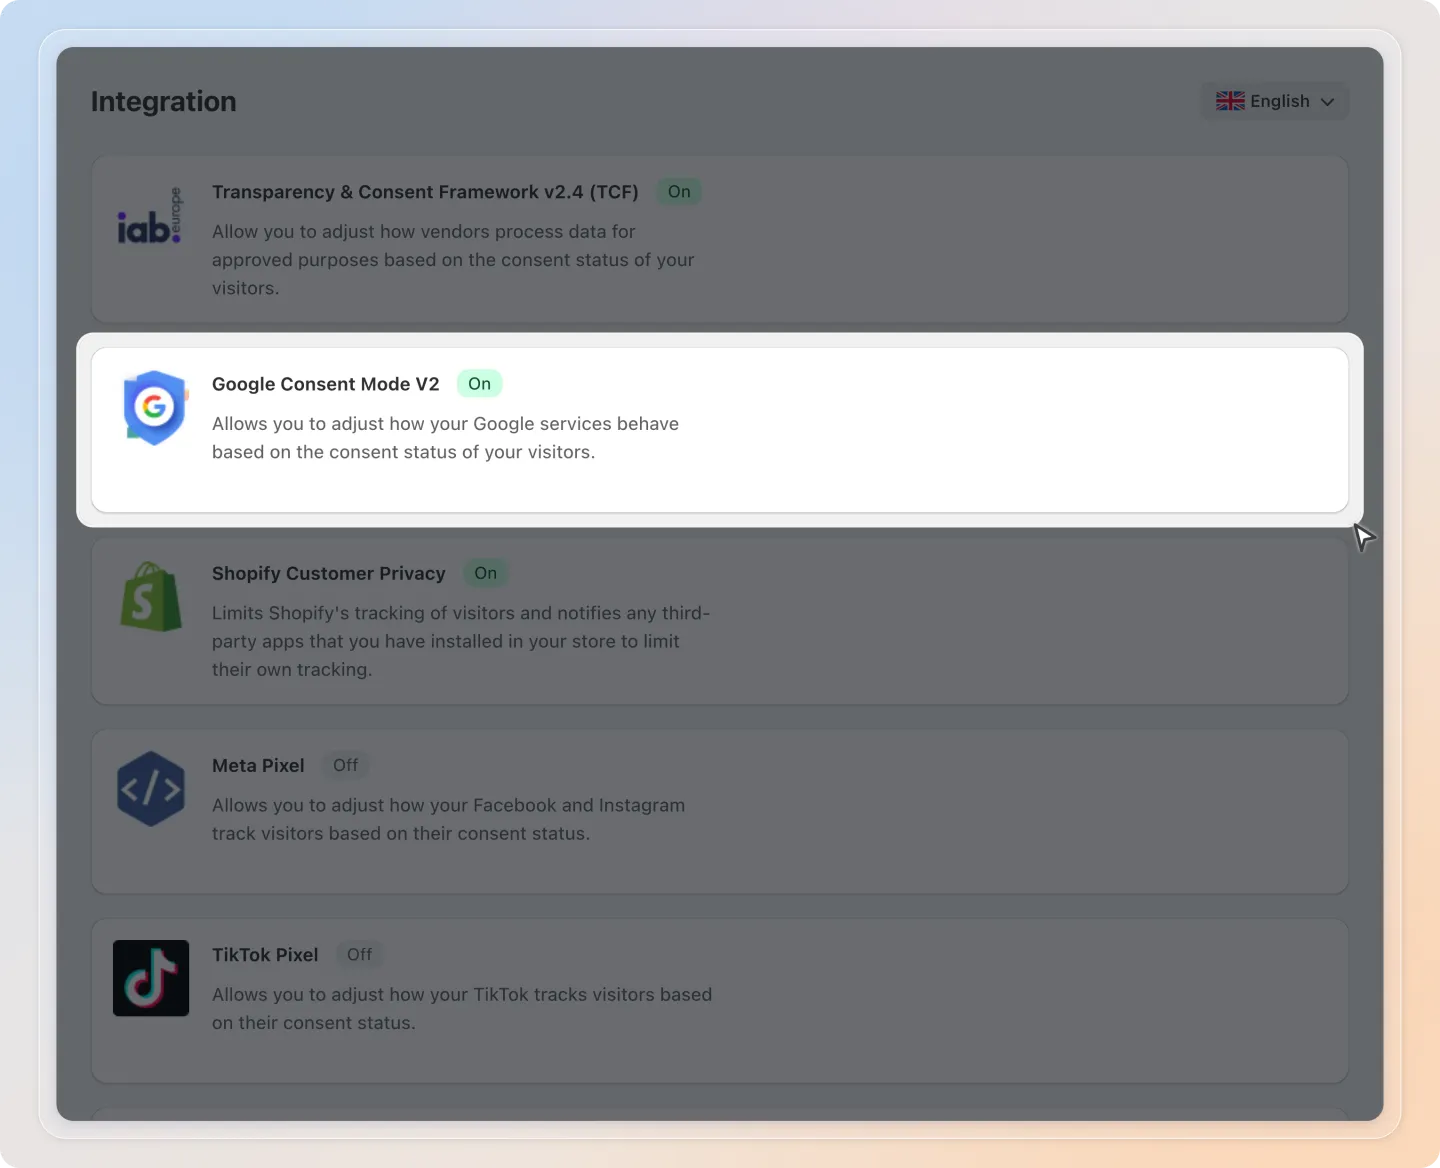Click the Shopify bag icon

[x=151, y=597]
